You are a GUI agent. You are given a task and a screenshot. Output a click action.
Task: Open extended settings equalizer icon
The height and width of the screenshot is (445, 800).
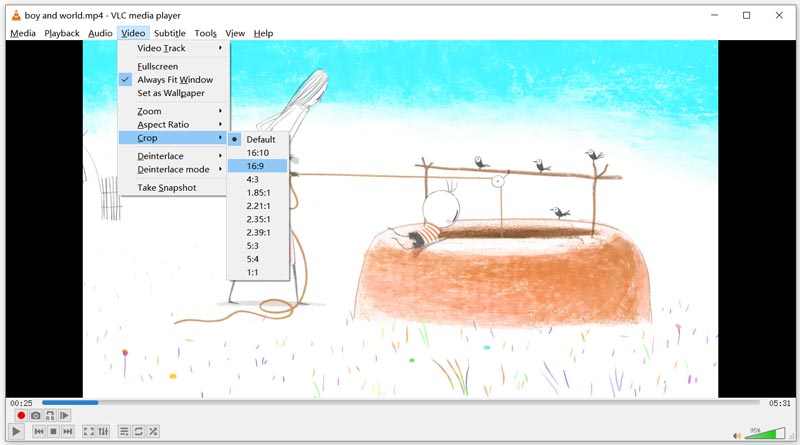point(104,432)
